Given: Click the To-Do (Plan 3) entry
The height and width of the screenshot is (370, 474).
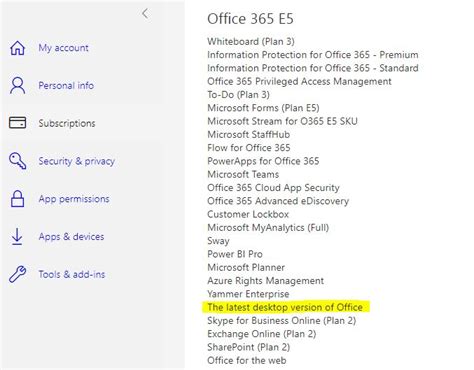Looking at the screenshot, I should coord(238,95).
